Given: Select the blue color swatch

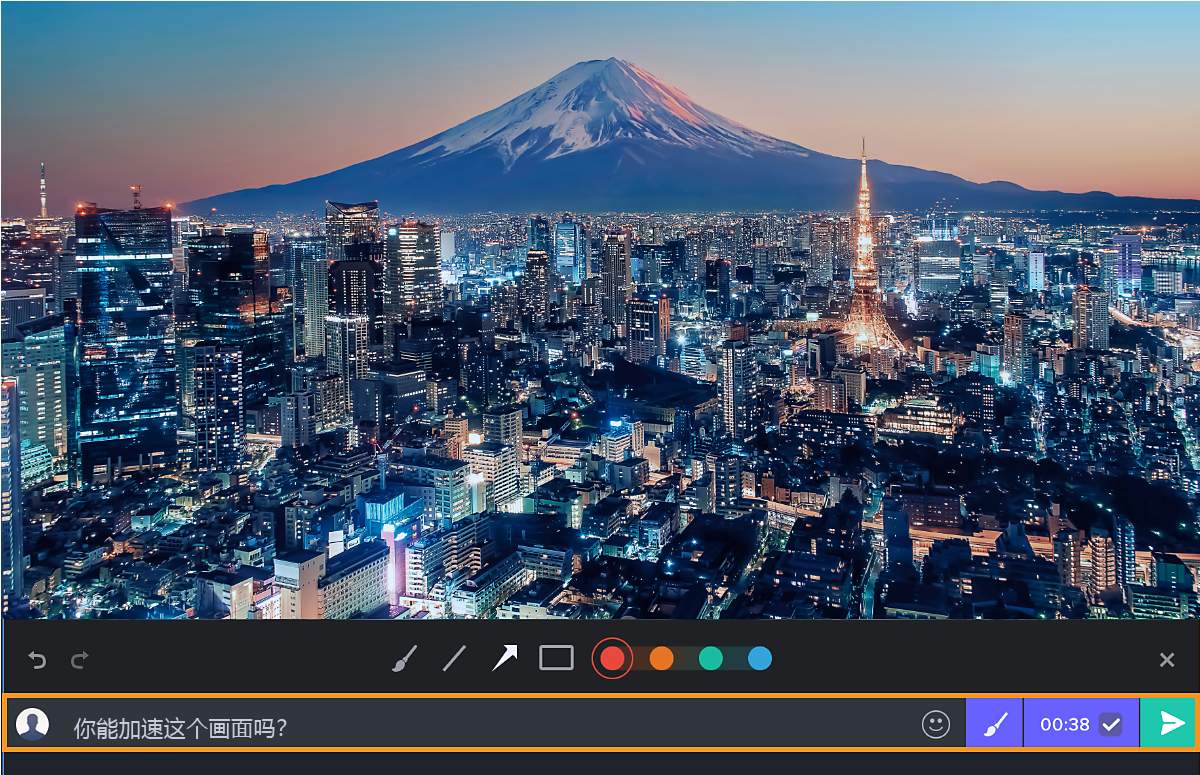Looking at the screenshot, I should pos(760,658).
